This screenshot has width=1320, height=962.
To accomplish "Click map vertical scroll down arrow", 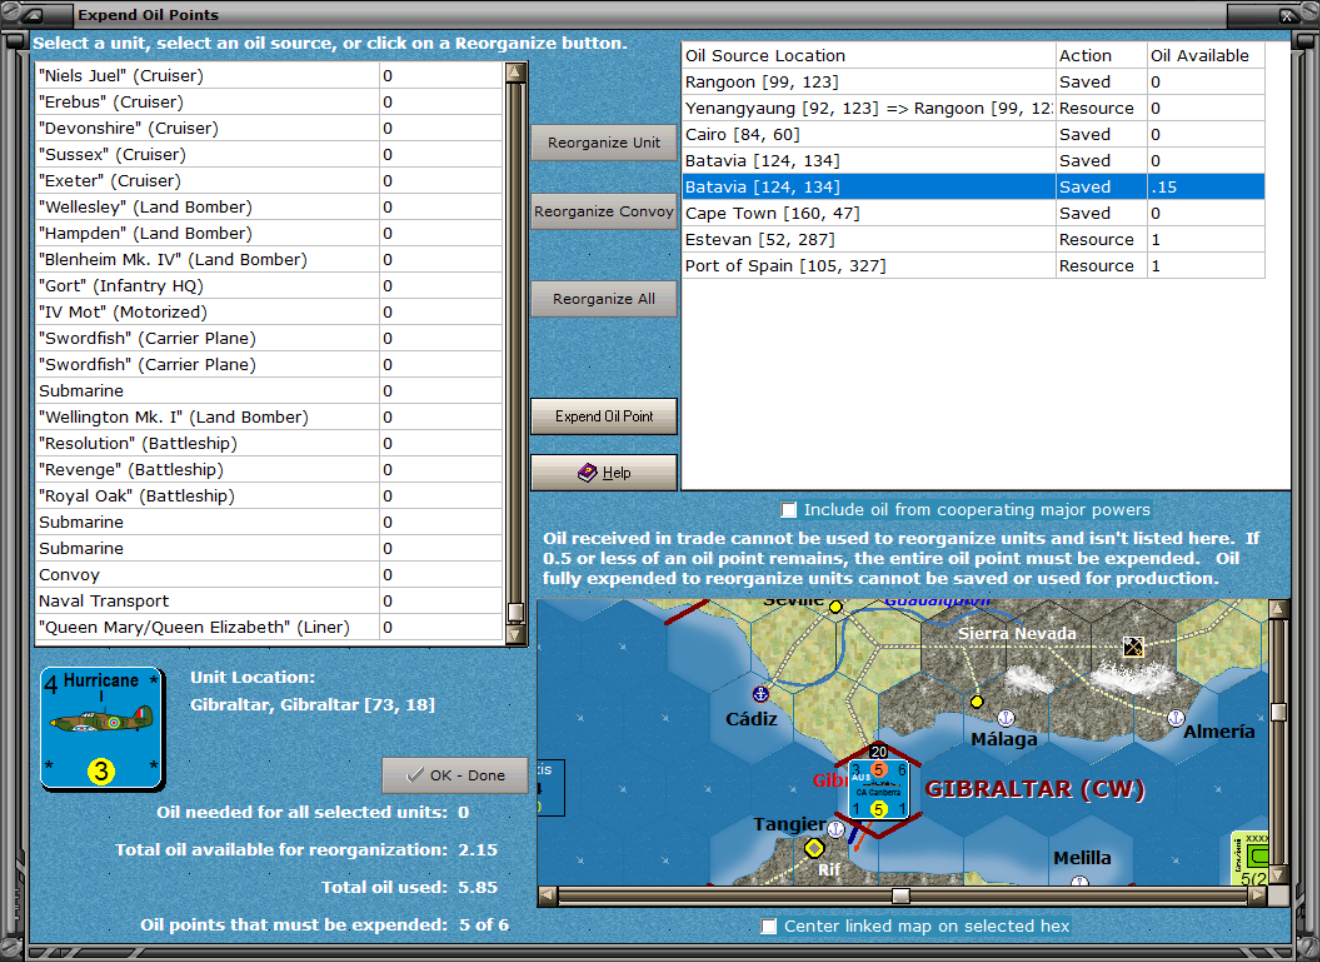I will pos(1278,875).
